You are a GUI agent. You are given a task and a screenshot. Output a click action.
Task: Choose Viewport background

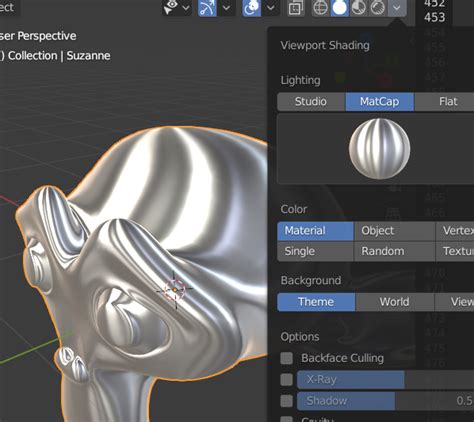[454, 302]
